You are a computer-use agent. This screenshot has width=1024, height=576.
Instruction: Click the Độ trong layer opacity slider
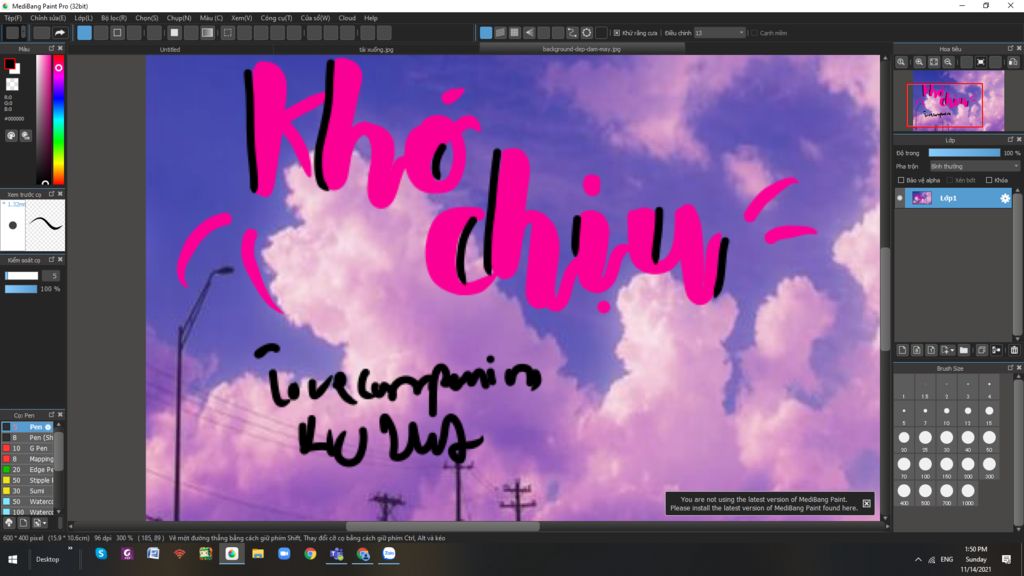(x=964, y=153)
